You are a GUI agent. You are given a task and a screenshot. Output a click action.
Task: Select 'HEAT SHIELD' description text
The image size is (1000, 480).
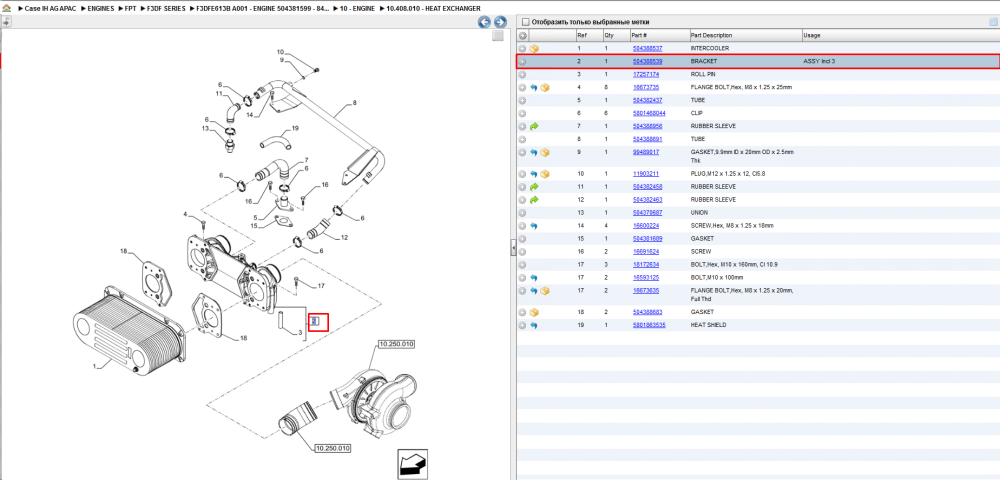tap(709, 325)
